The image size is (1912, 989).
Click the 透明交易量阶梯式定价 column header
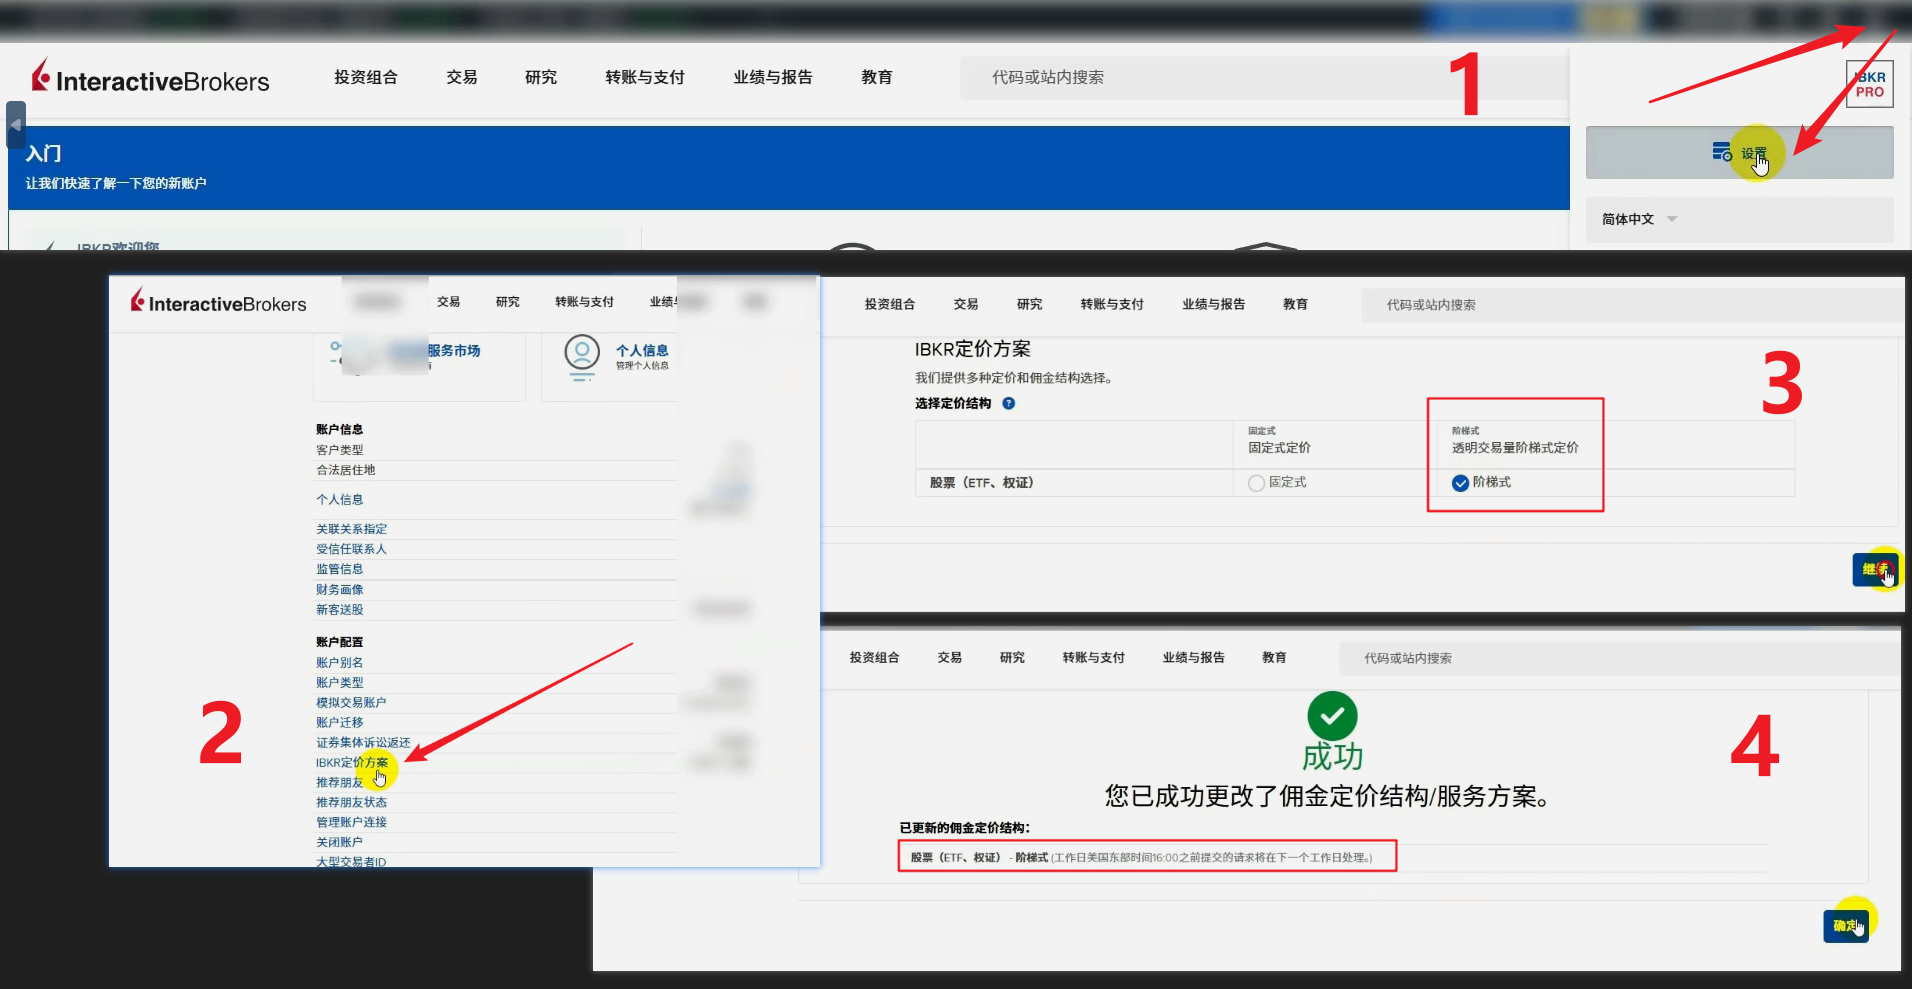(x=1515, y=448)
